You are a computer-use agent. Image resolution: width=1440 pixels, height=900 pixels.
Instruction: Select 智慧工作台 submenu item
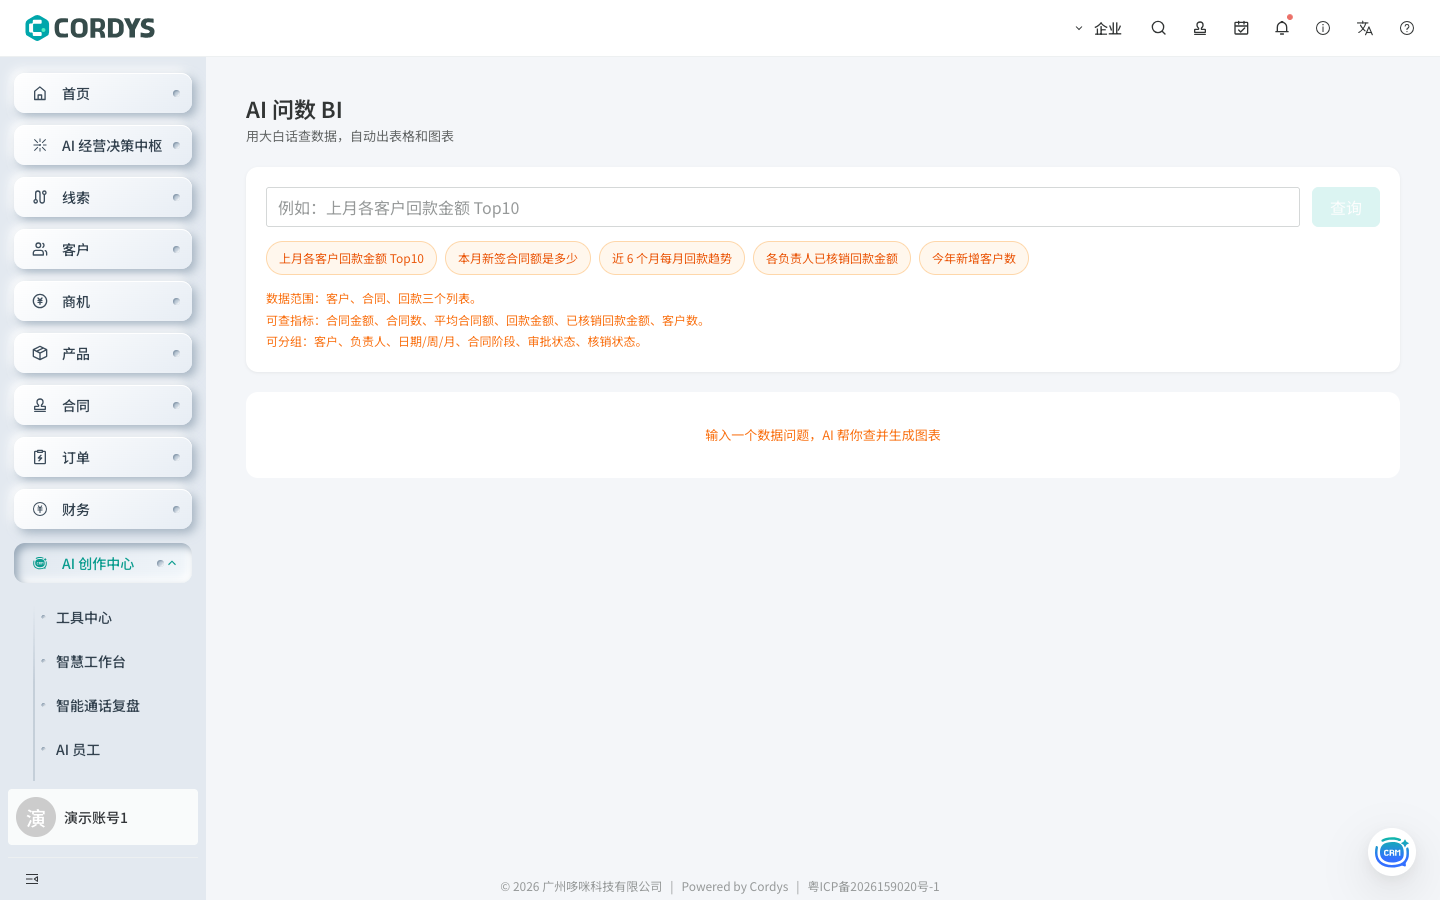91,662
